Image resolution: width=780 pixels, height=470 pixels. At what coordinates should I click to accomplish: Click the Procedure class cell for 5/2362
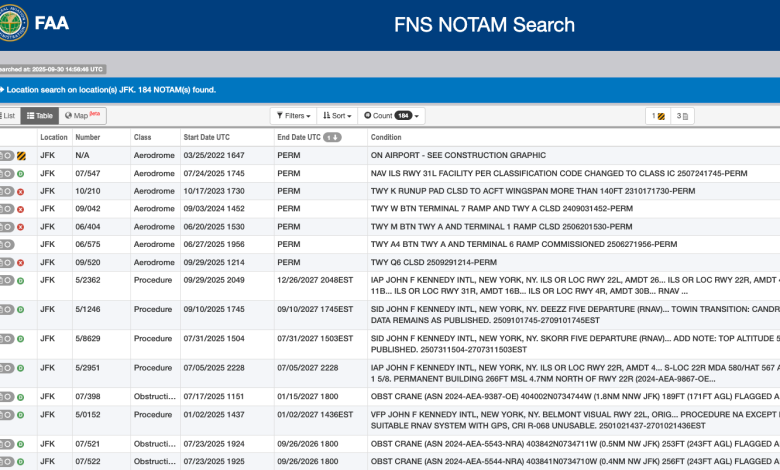coord(153,280)
